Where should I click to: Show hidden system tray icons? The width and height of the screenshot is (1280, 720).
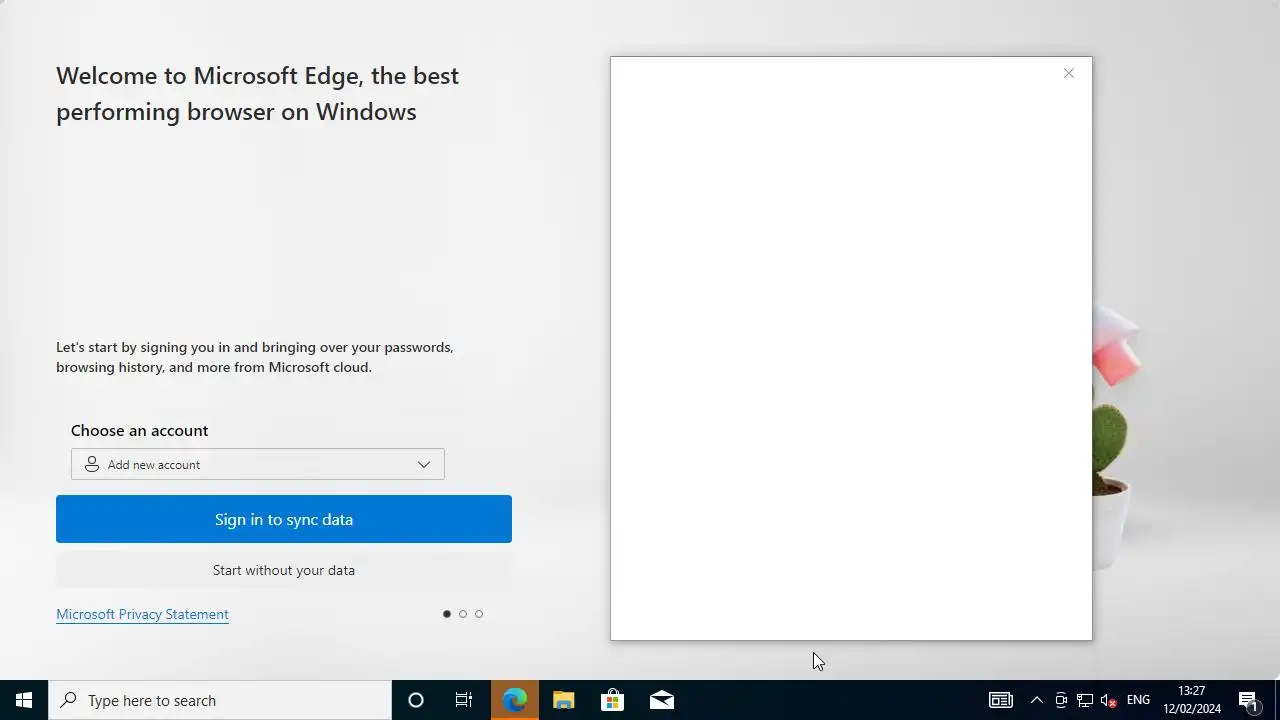coord(1036,700)
